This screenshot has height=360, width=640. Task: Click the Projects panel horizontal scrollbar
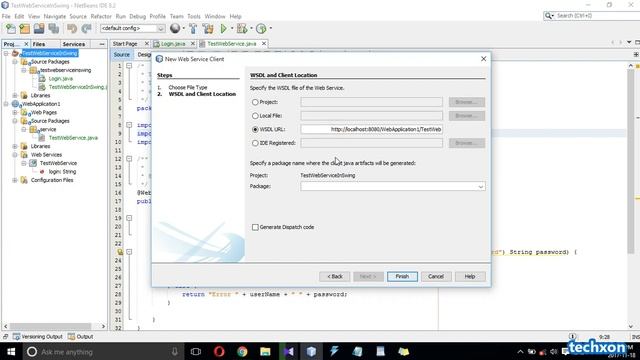(x=51, y=326)
